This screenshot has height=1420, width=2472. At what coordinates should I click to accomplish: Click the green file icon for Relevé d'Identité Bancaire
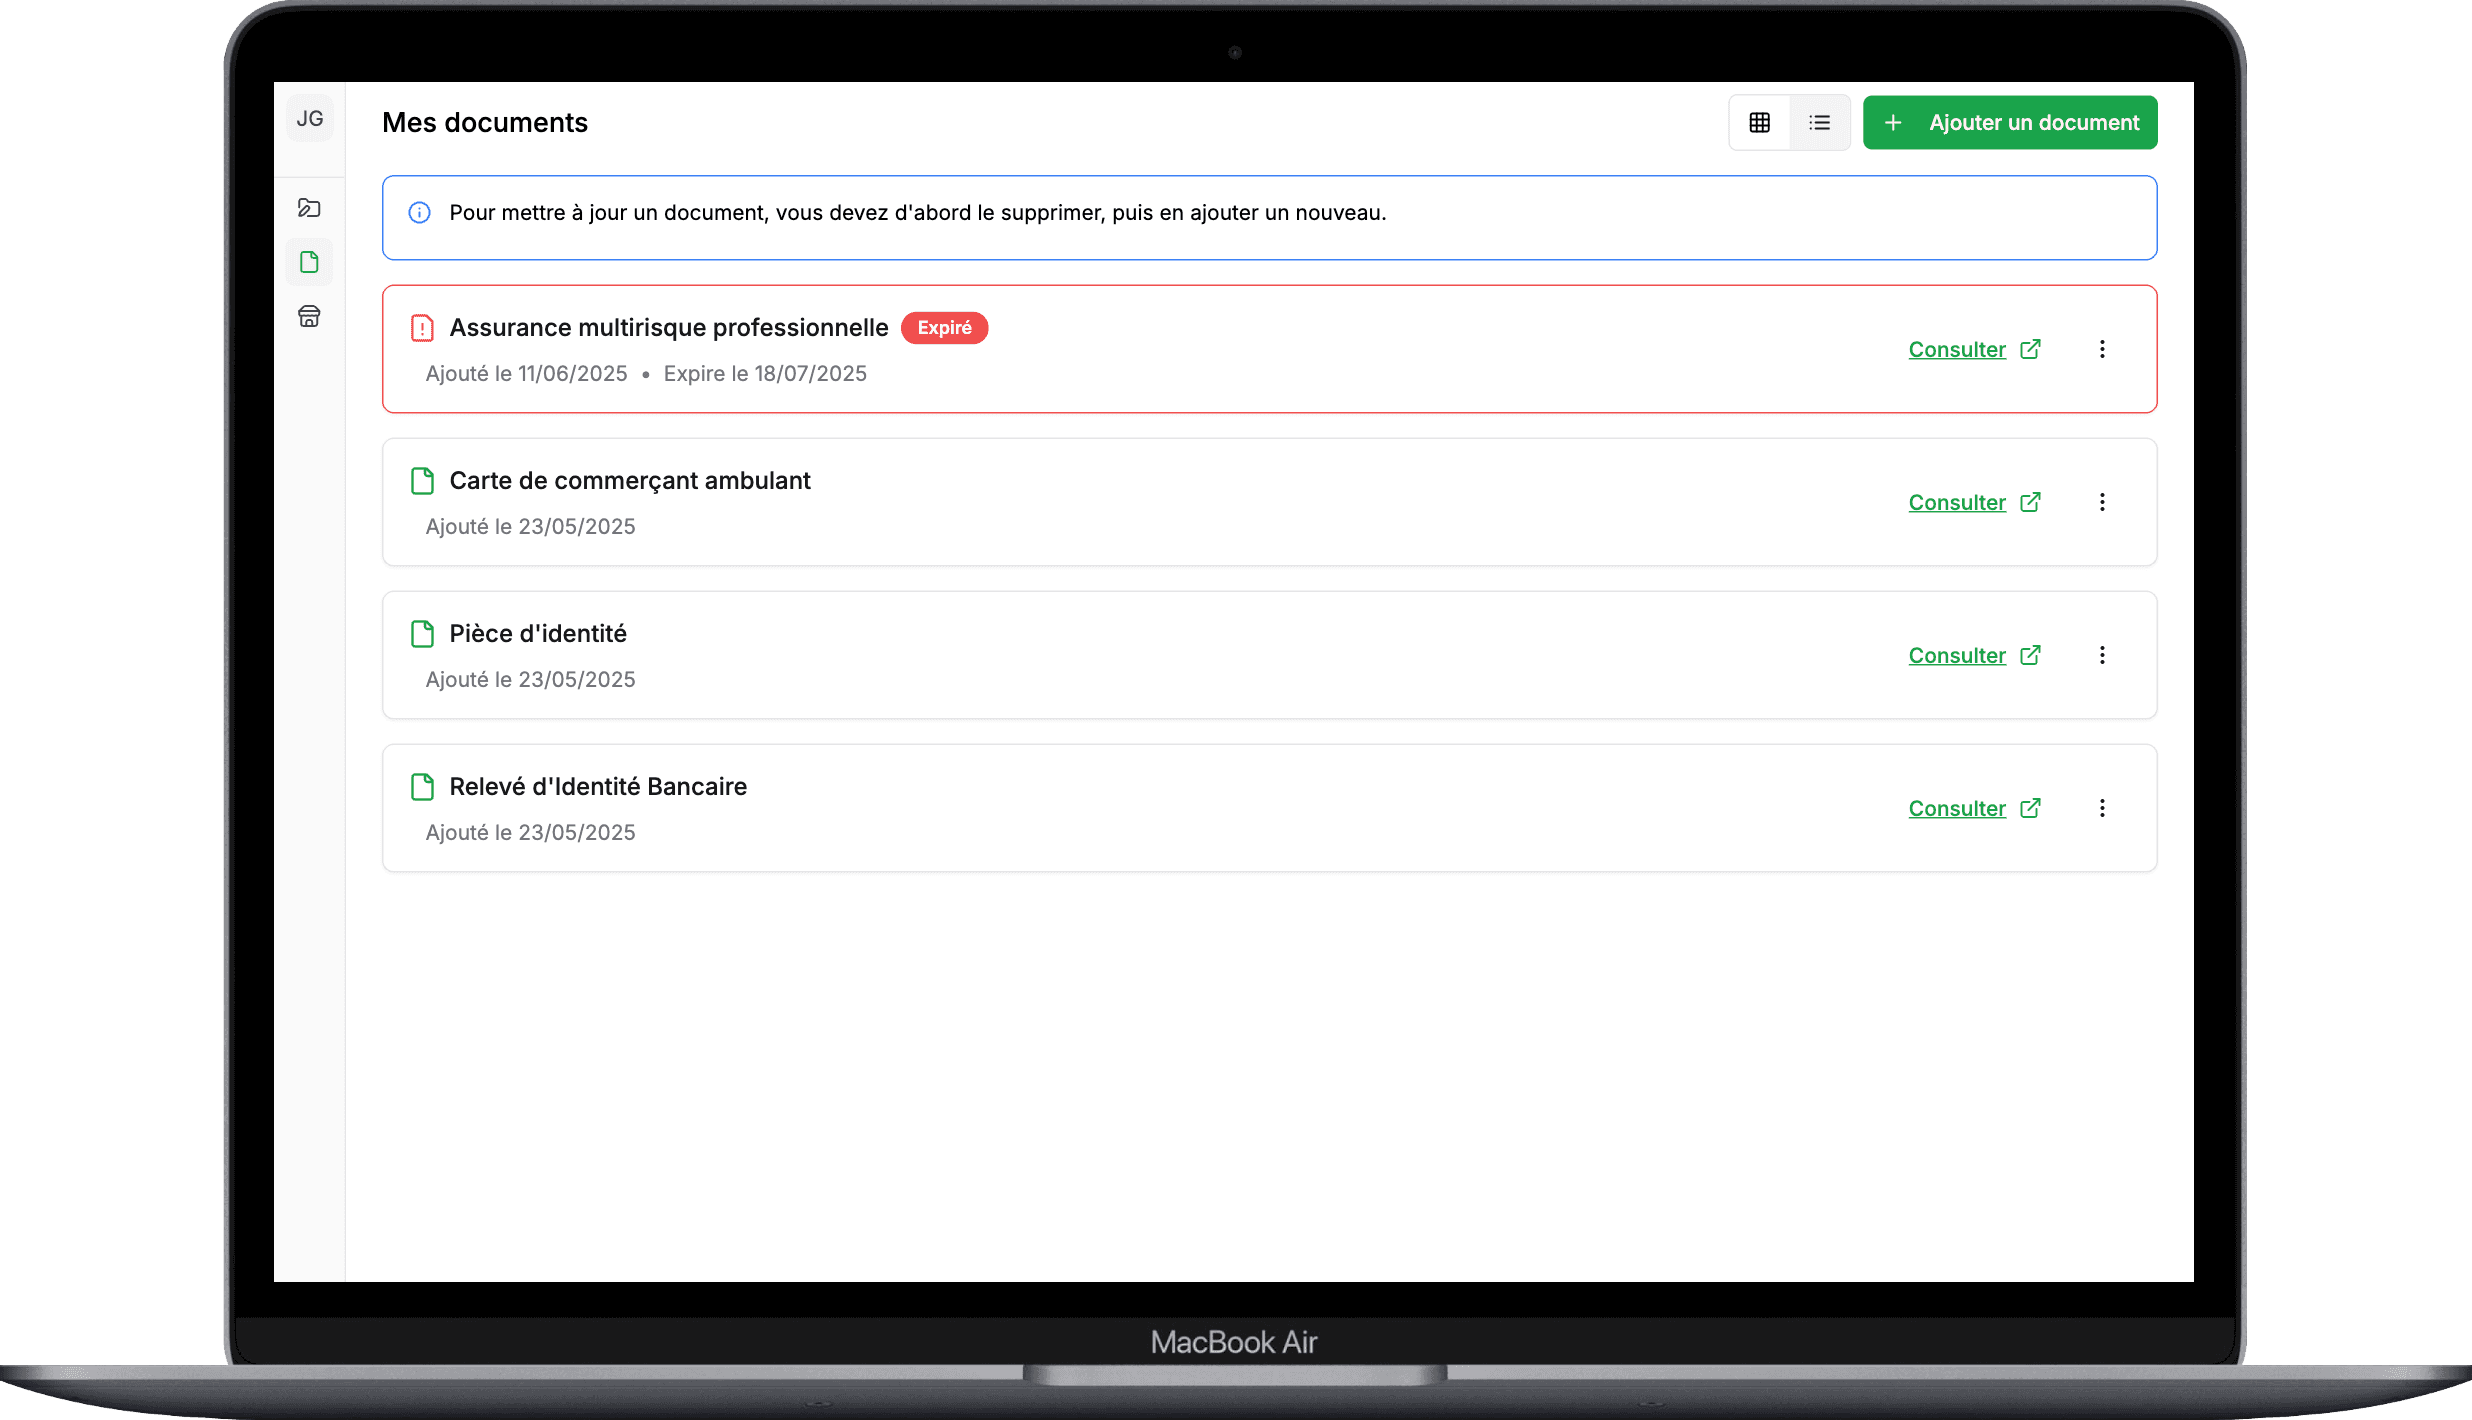click(422, 787)
